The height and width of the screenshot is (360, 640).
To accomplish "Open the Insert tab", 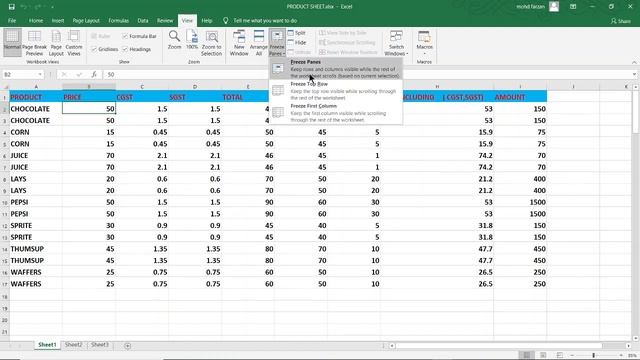I will tap(58, 20).
